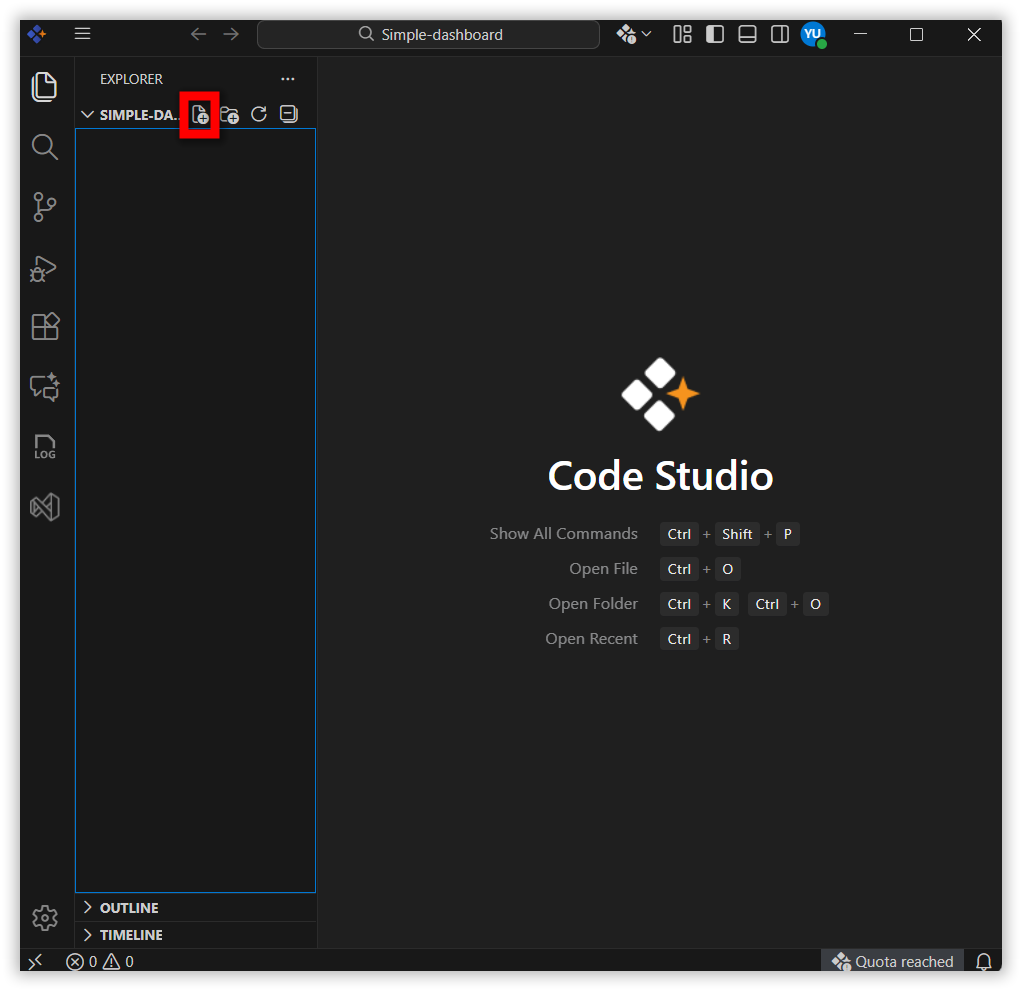Toggle the bottom panel visibility
The width and height of the screenshot is (1022, 991).
747,34
